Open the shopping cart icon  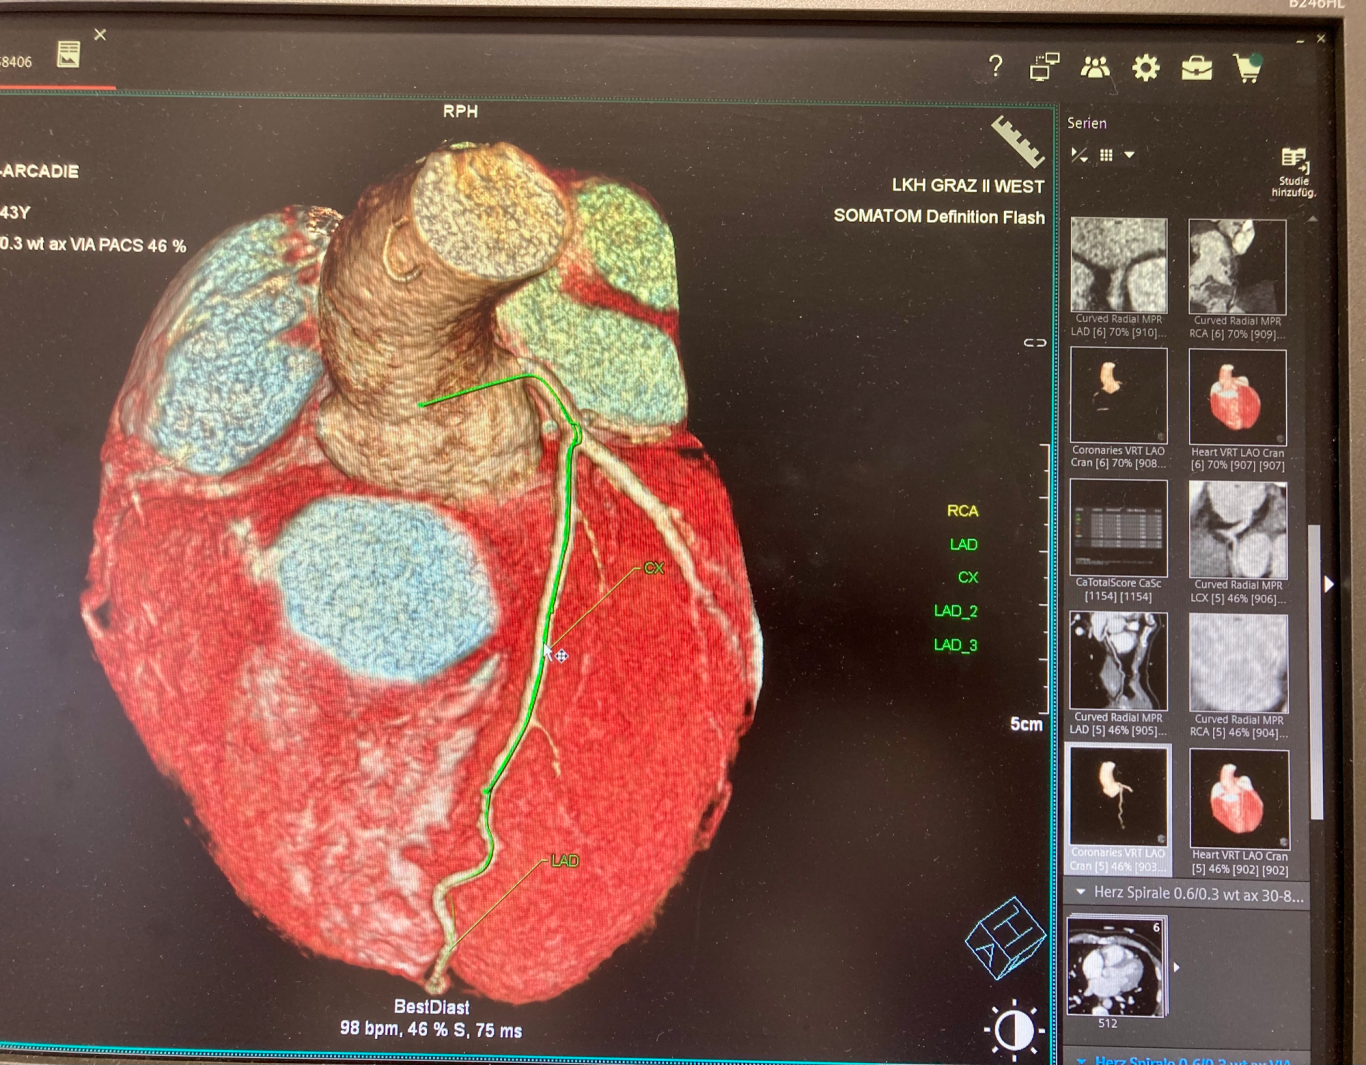(1247, 68)
